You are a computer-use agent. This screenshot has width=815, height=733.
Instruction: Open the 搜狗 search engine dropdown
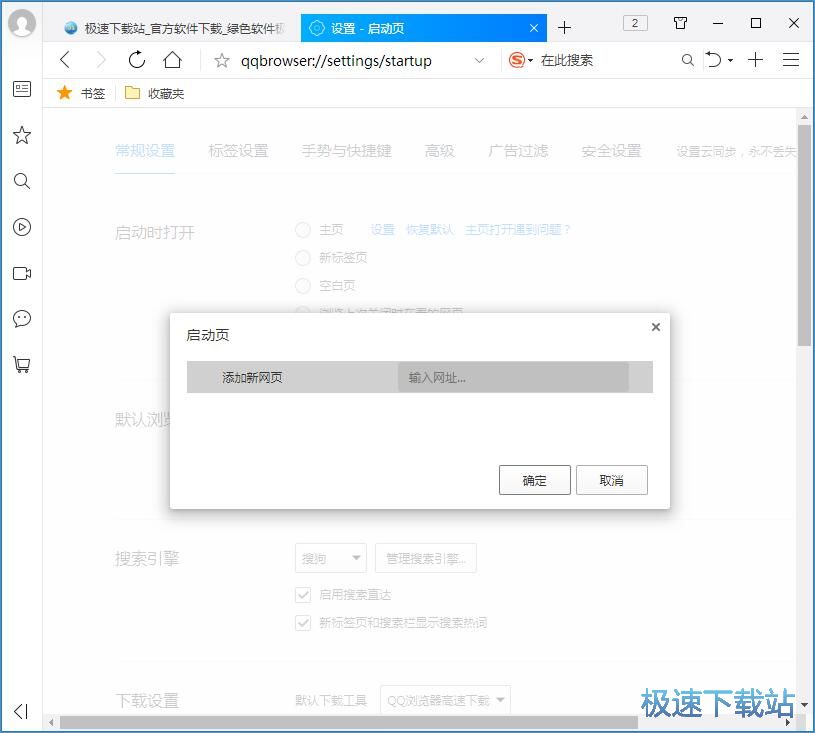pos(331,558)
